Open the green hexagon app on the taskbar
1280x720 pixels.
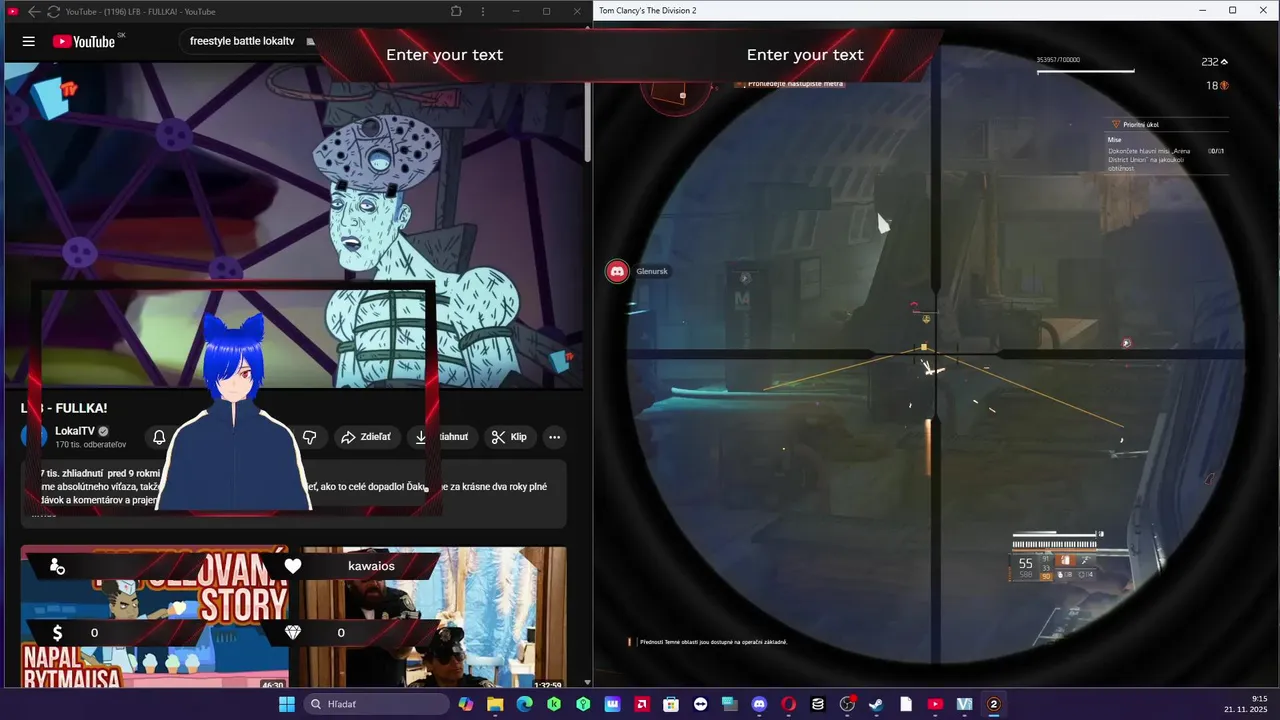tap(583, 704)
